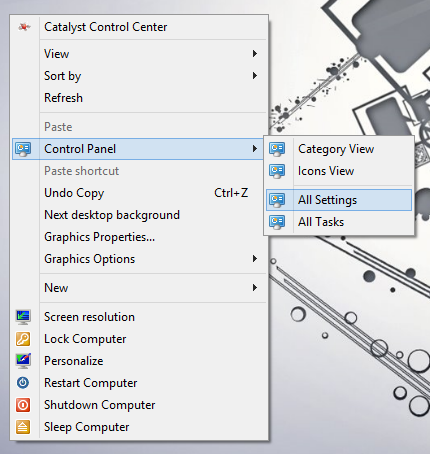This screenshot has width=430, height=454.
Task: Click the icon beside Category View
Action: click(x=277, y=149)
